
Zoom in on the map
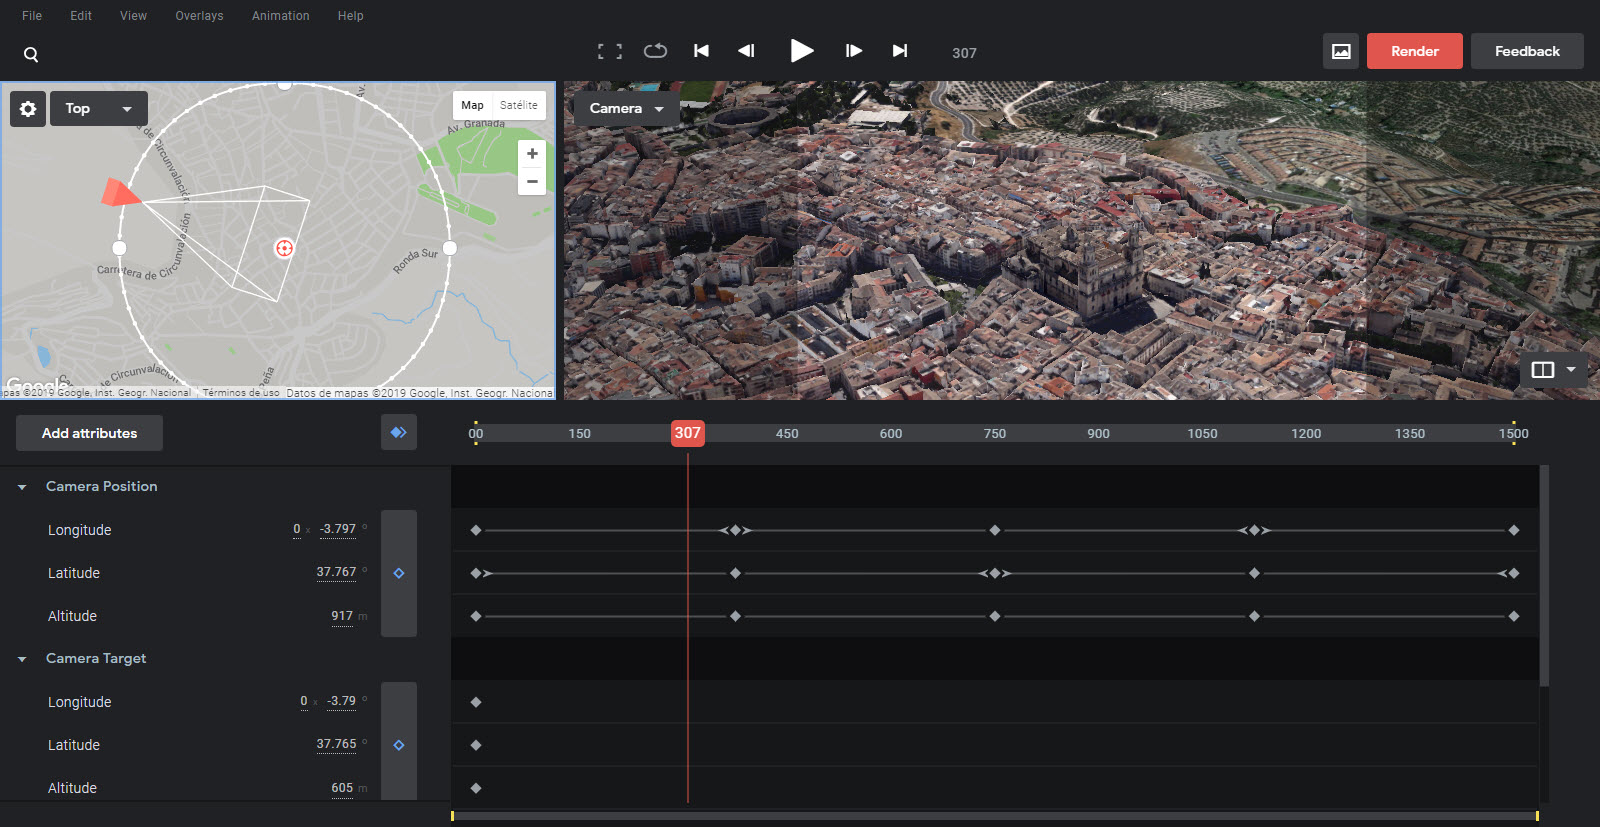coord(532,154)
